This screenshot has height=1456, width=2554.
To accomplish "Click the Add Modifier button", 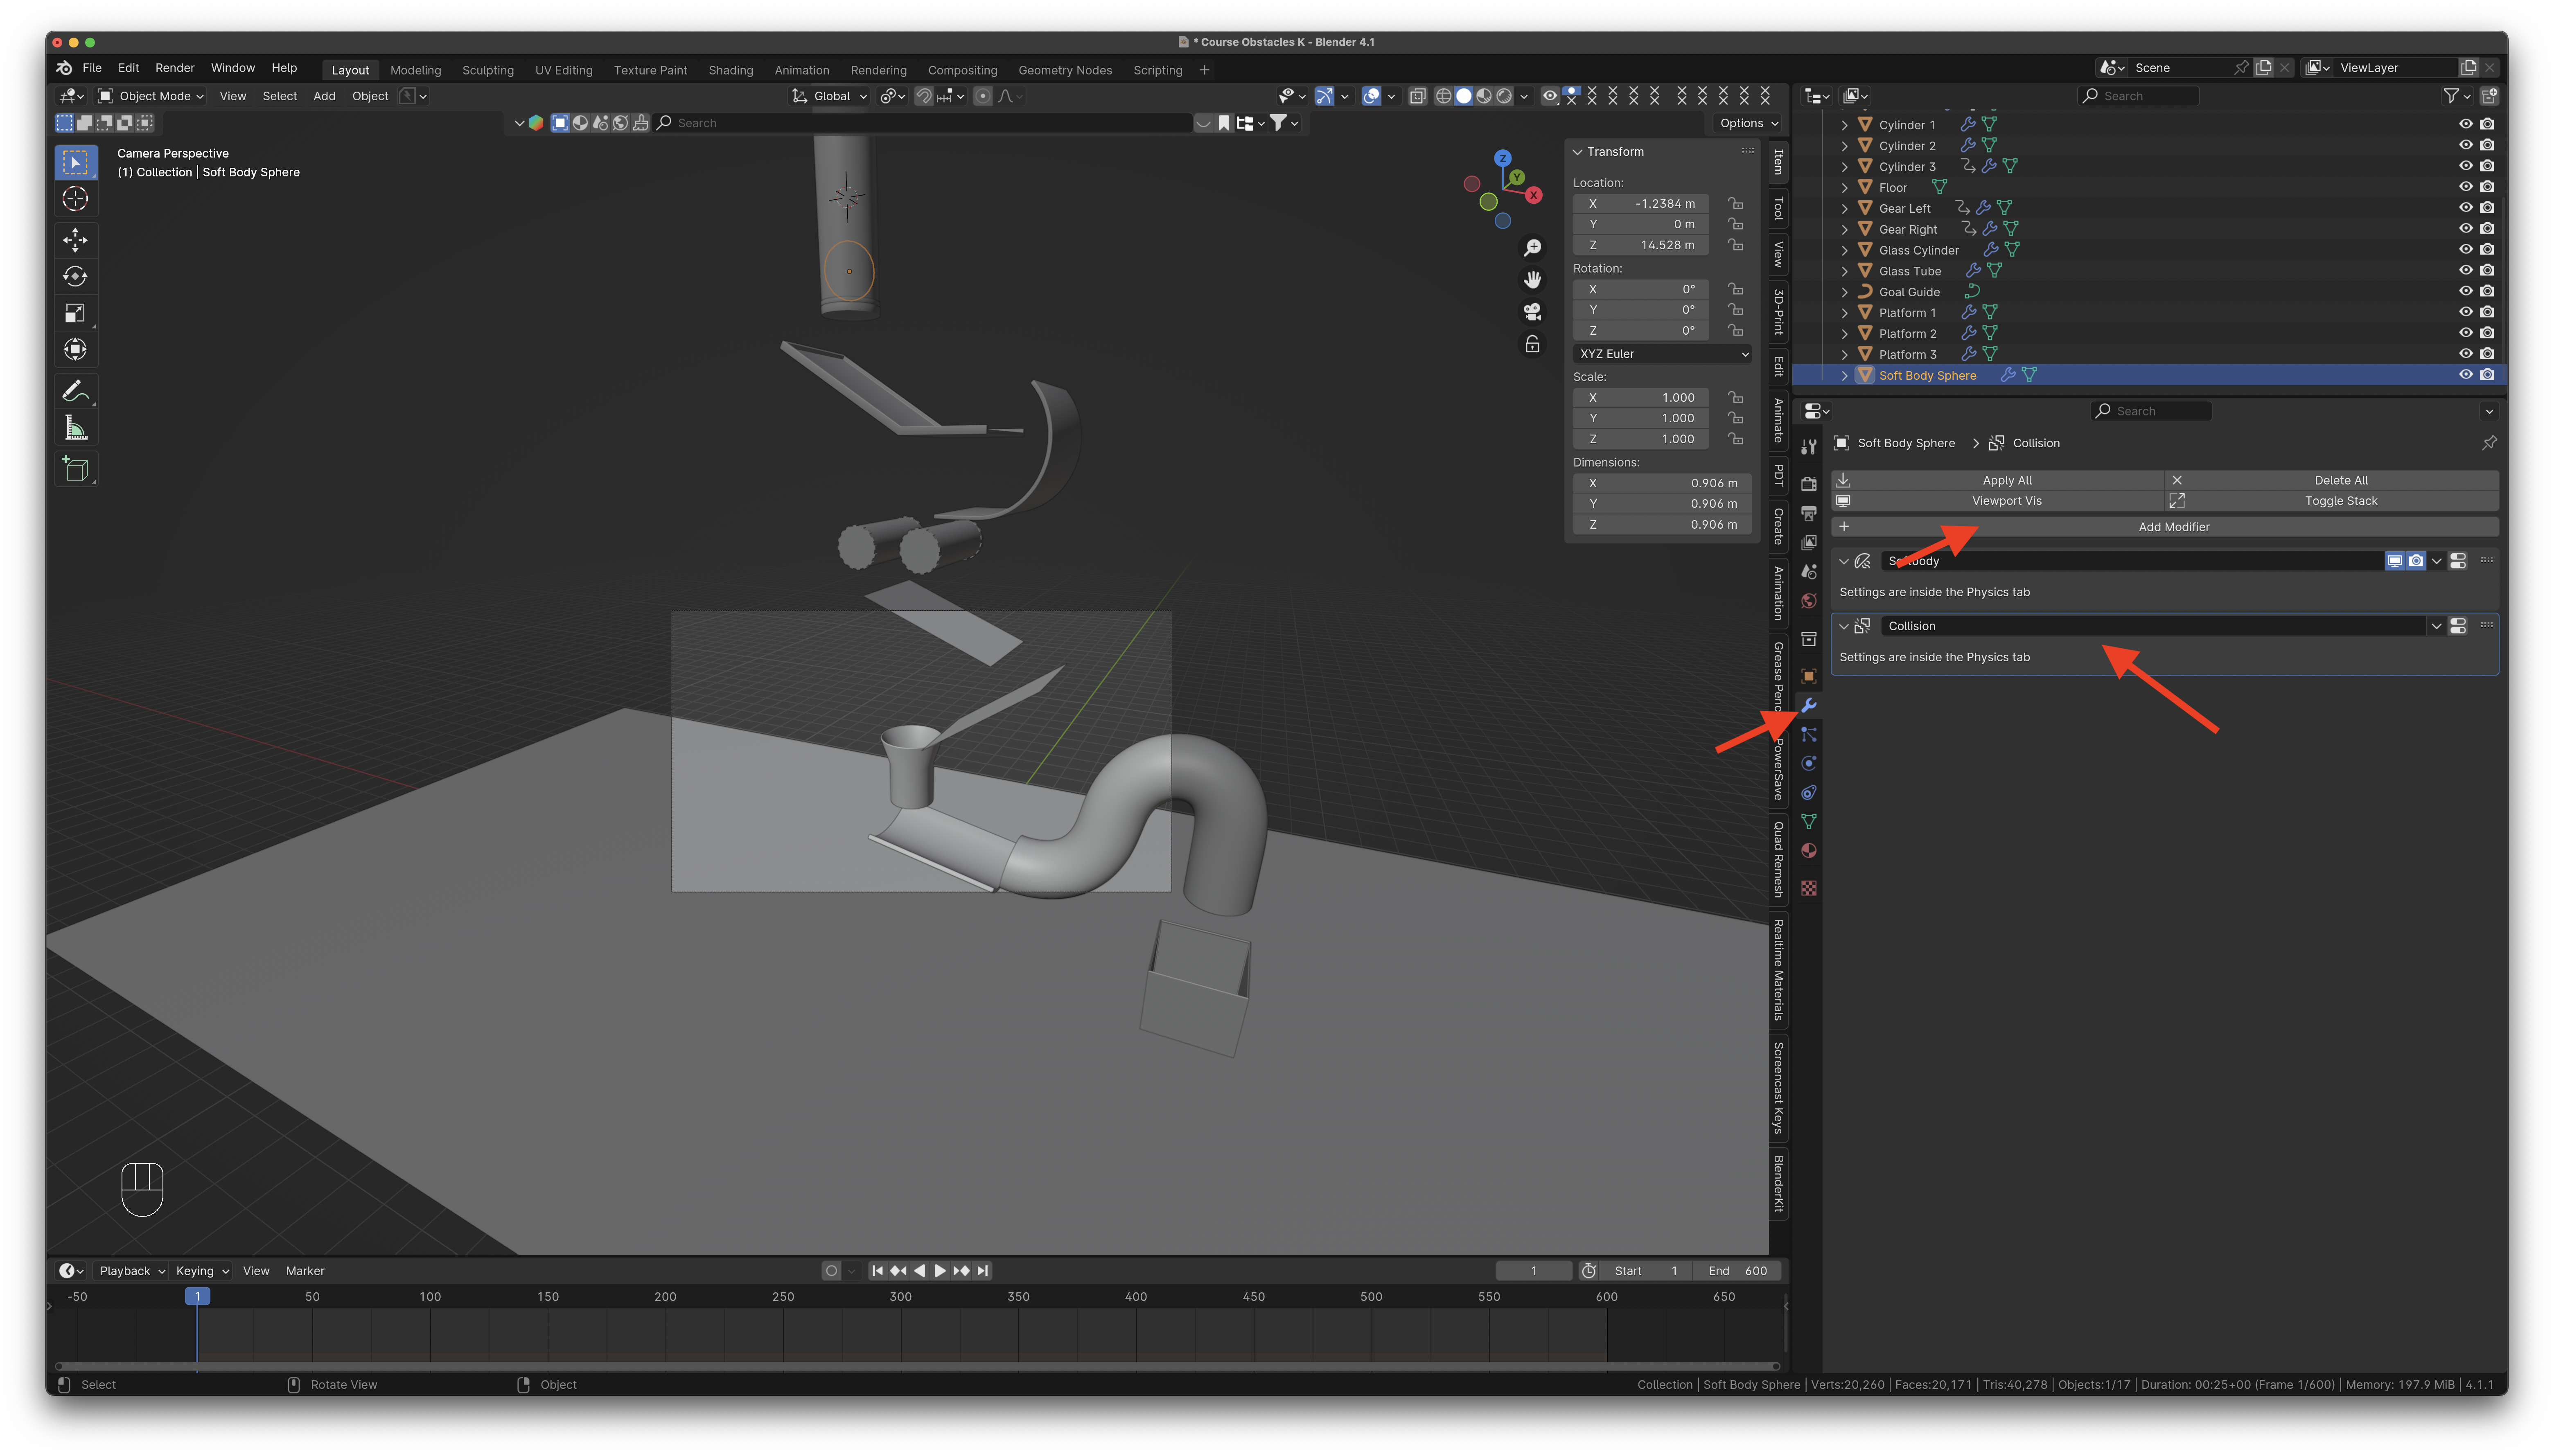I will pos(2165,527).
